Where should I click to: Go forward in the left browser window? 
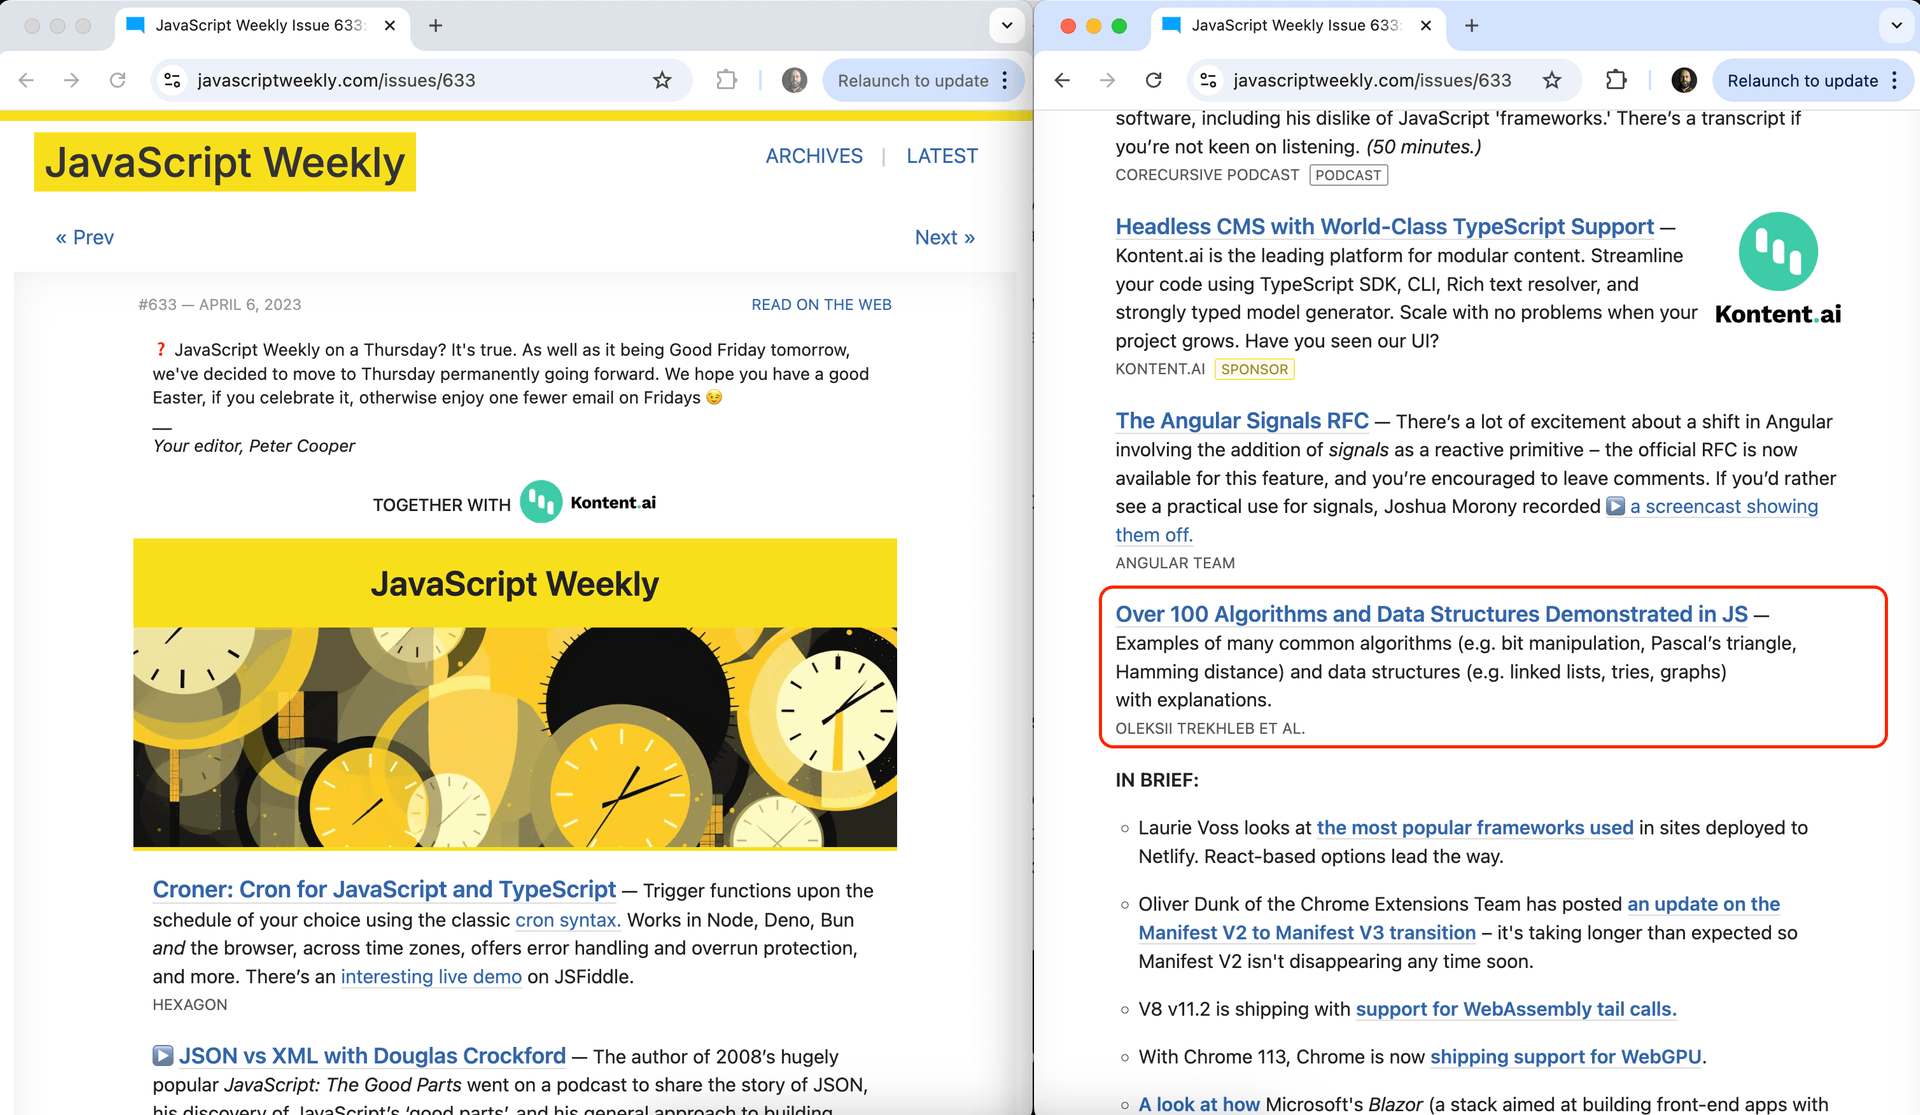(71, 80)
